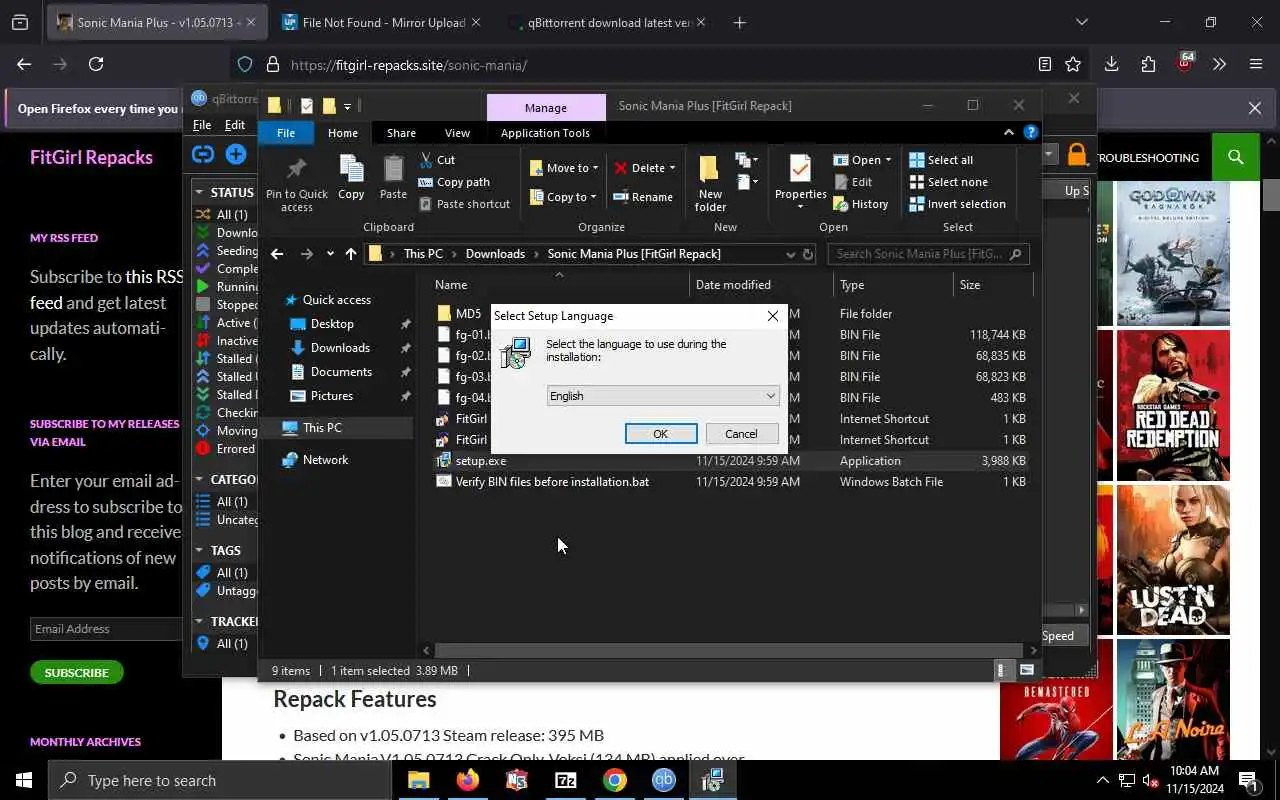Cancel the Select Setup Language dialog
The image size is (1280, 800).
click(x=741, y=434)
